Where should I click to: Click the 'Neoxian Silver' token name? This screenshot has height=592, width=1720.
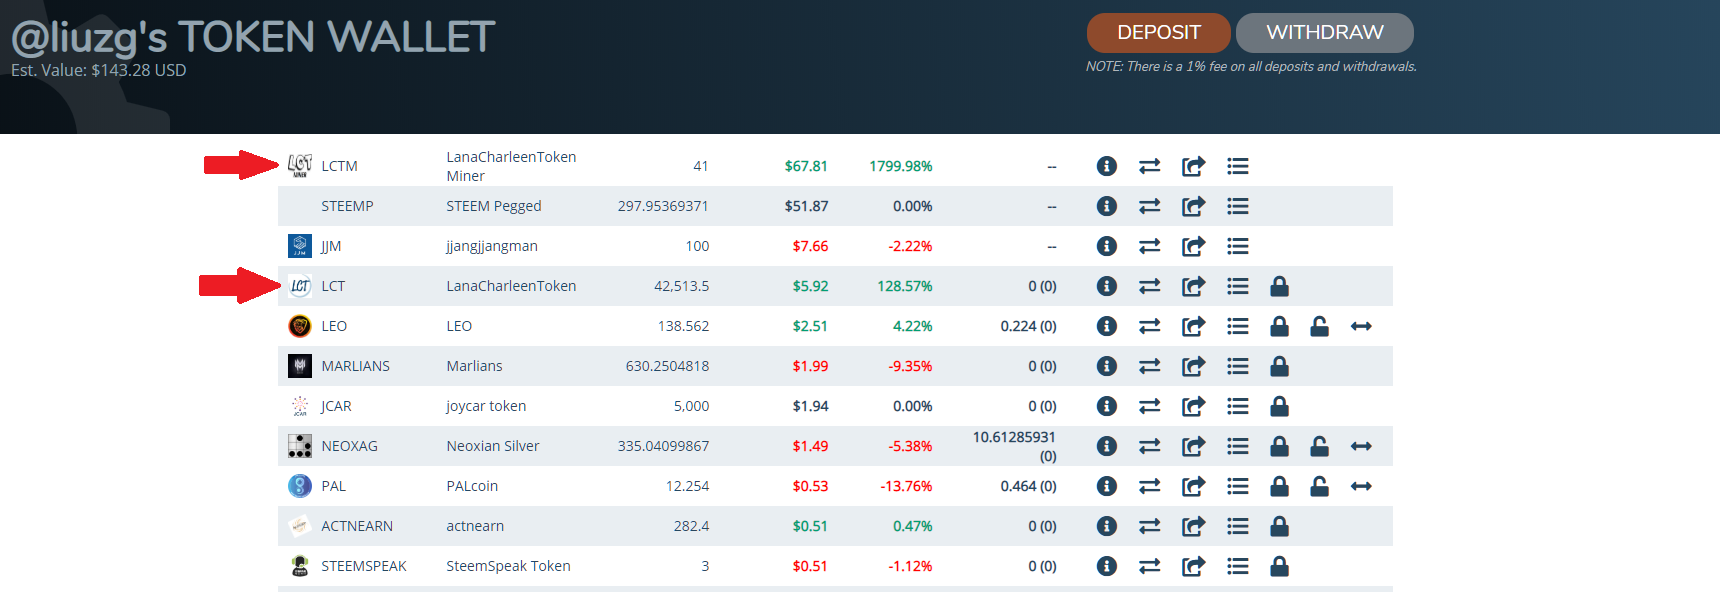pyautogui.click(x=493, y=446)
